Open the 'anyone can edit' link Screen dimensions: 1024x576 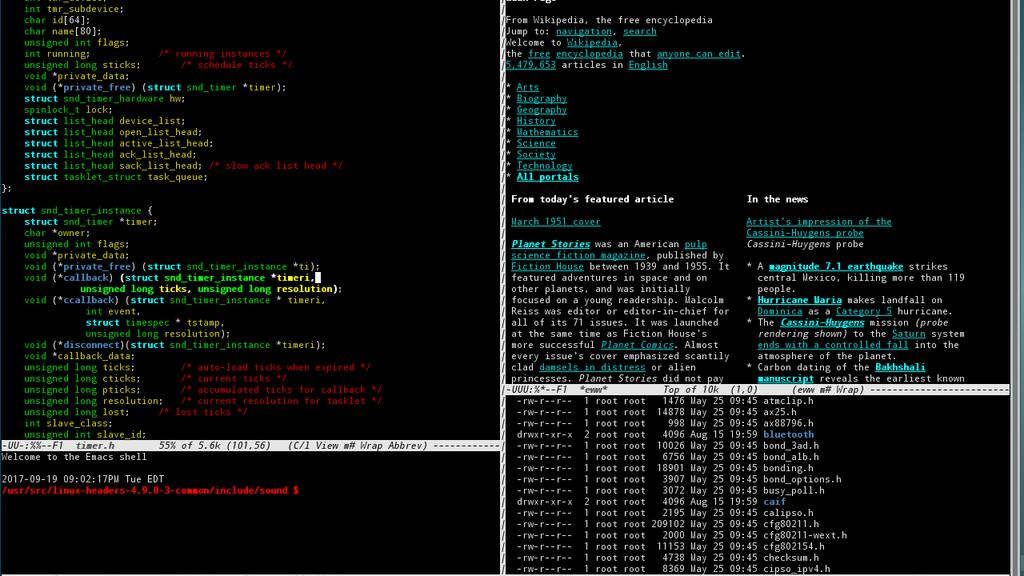(698, 54)
